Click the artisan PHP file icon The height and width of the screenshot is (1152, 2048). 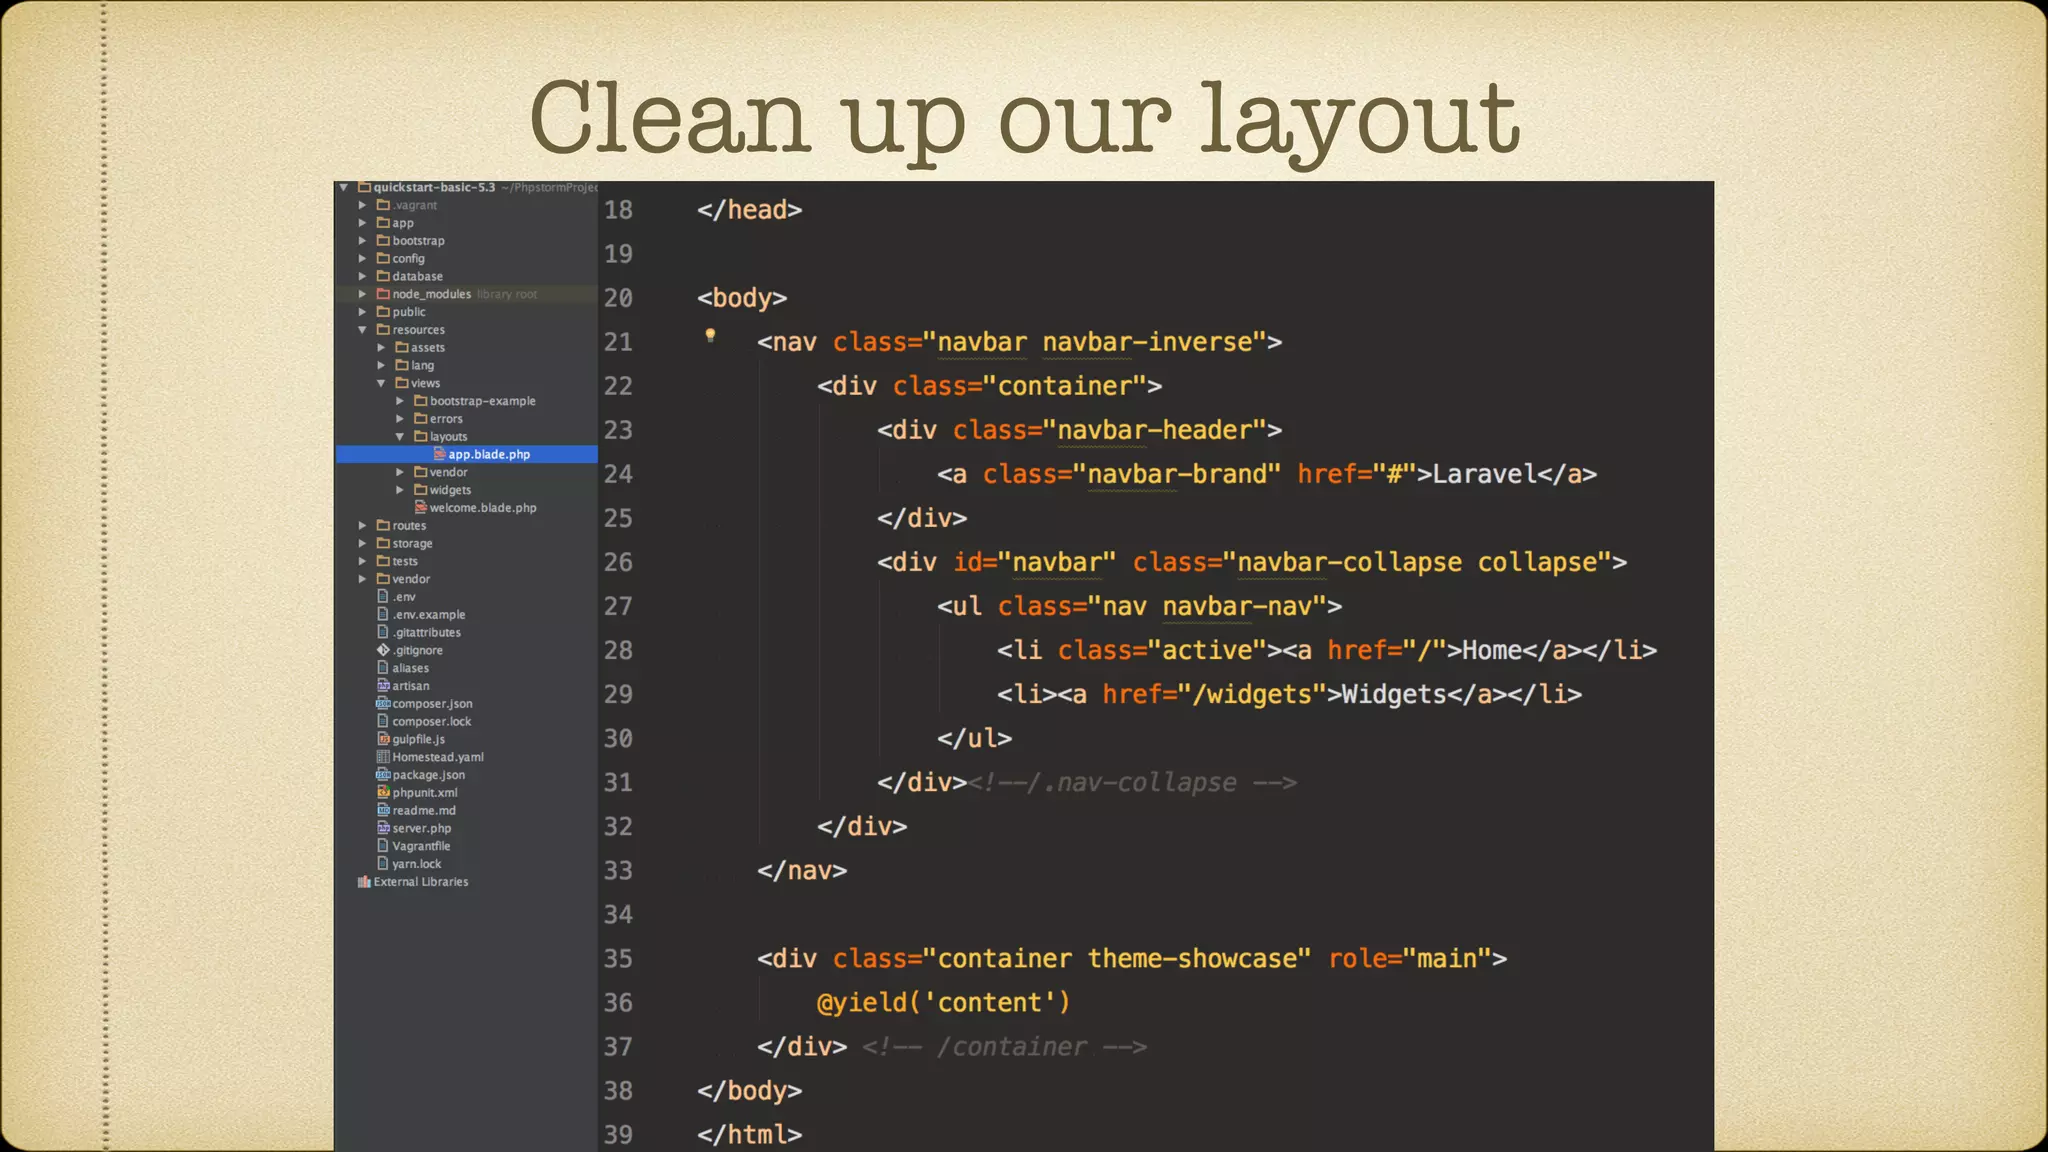click(383, 686)
